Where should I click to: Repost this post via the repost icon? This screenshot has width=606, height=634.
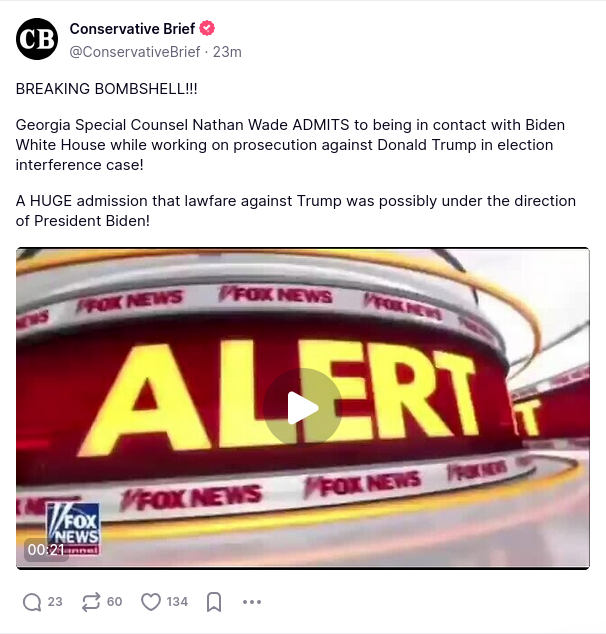[91, 602]
